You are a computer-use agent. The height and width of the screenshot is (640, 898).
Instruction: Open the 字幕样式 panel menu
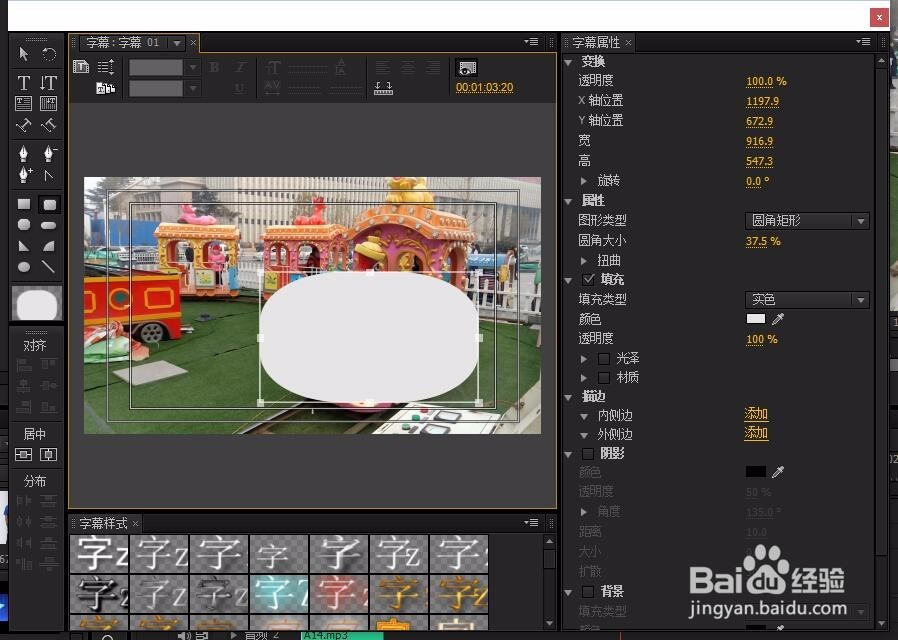(531, 522)
